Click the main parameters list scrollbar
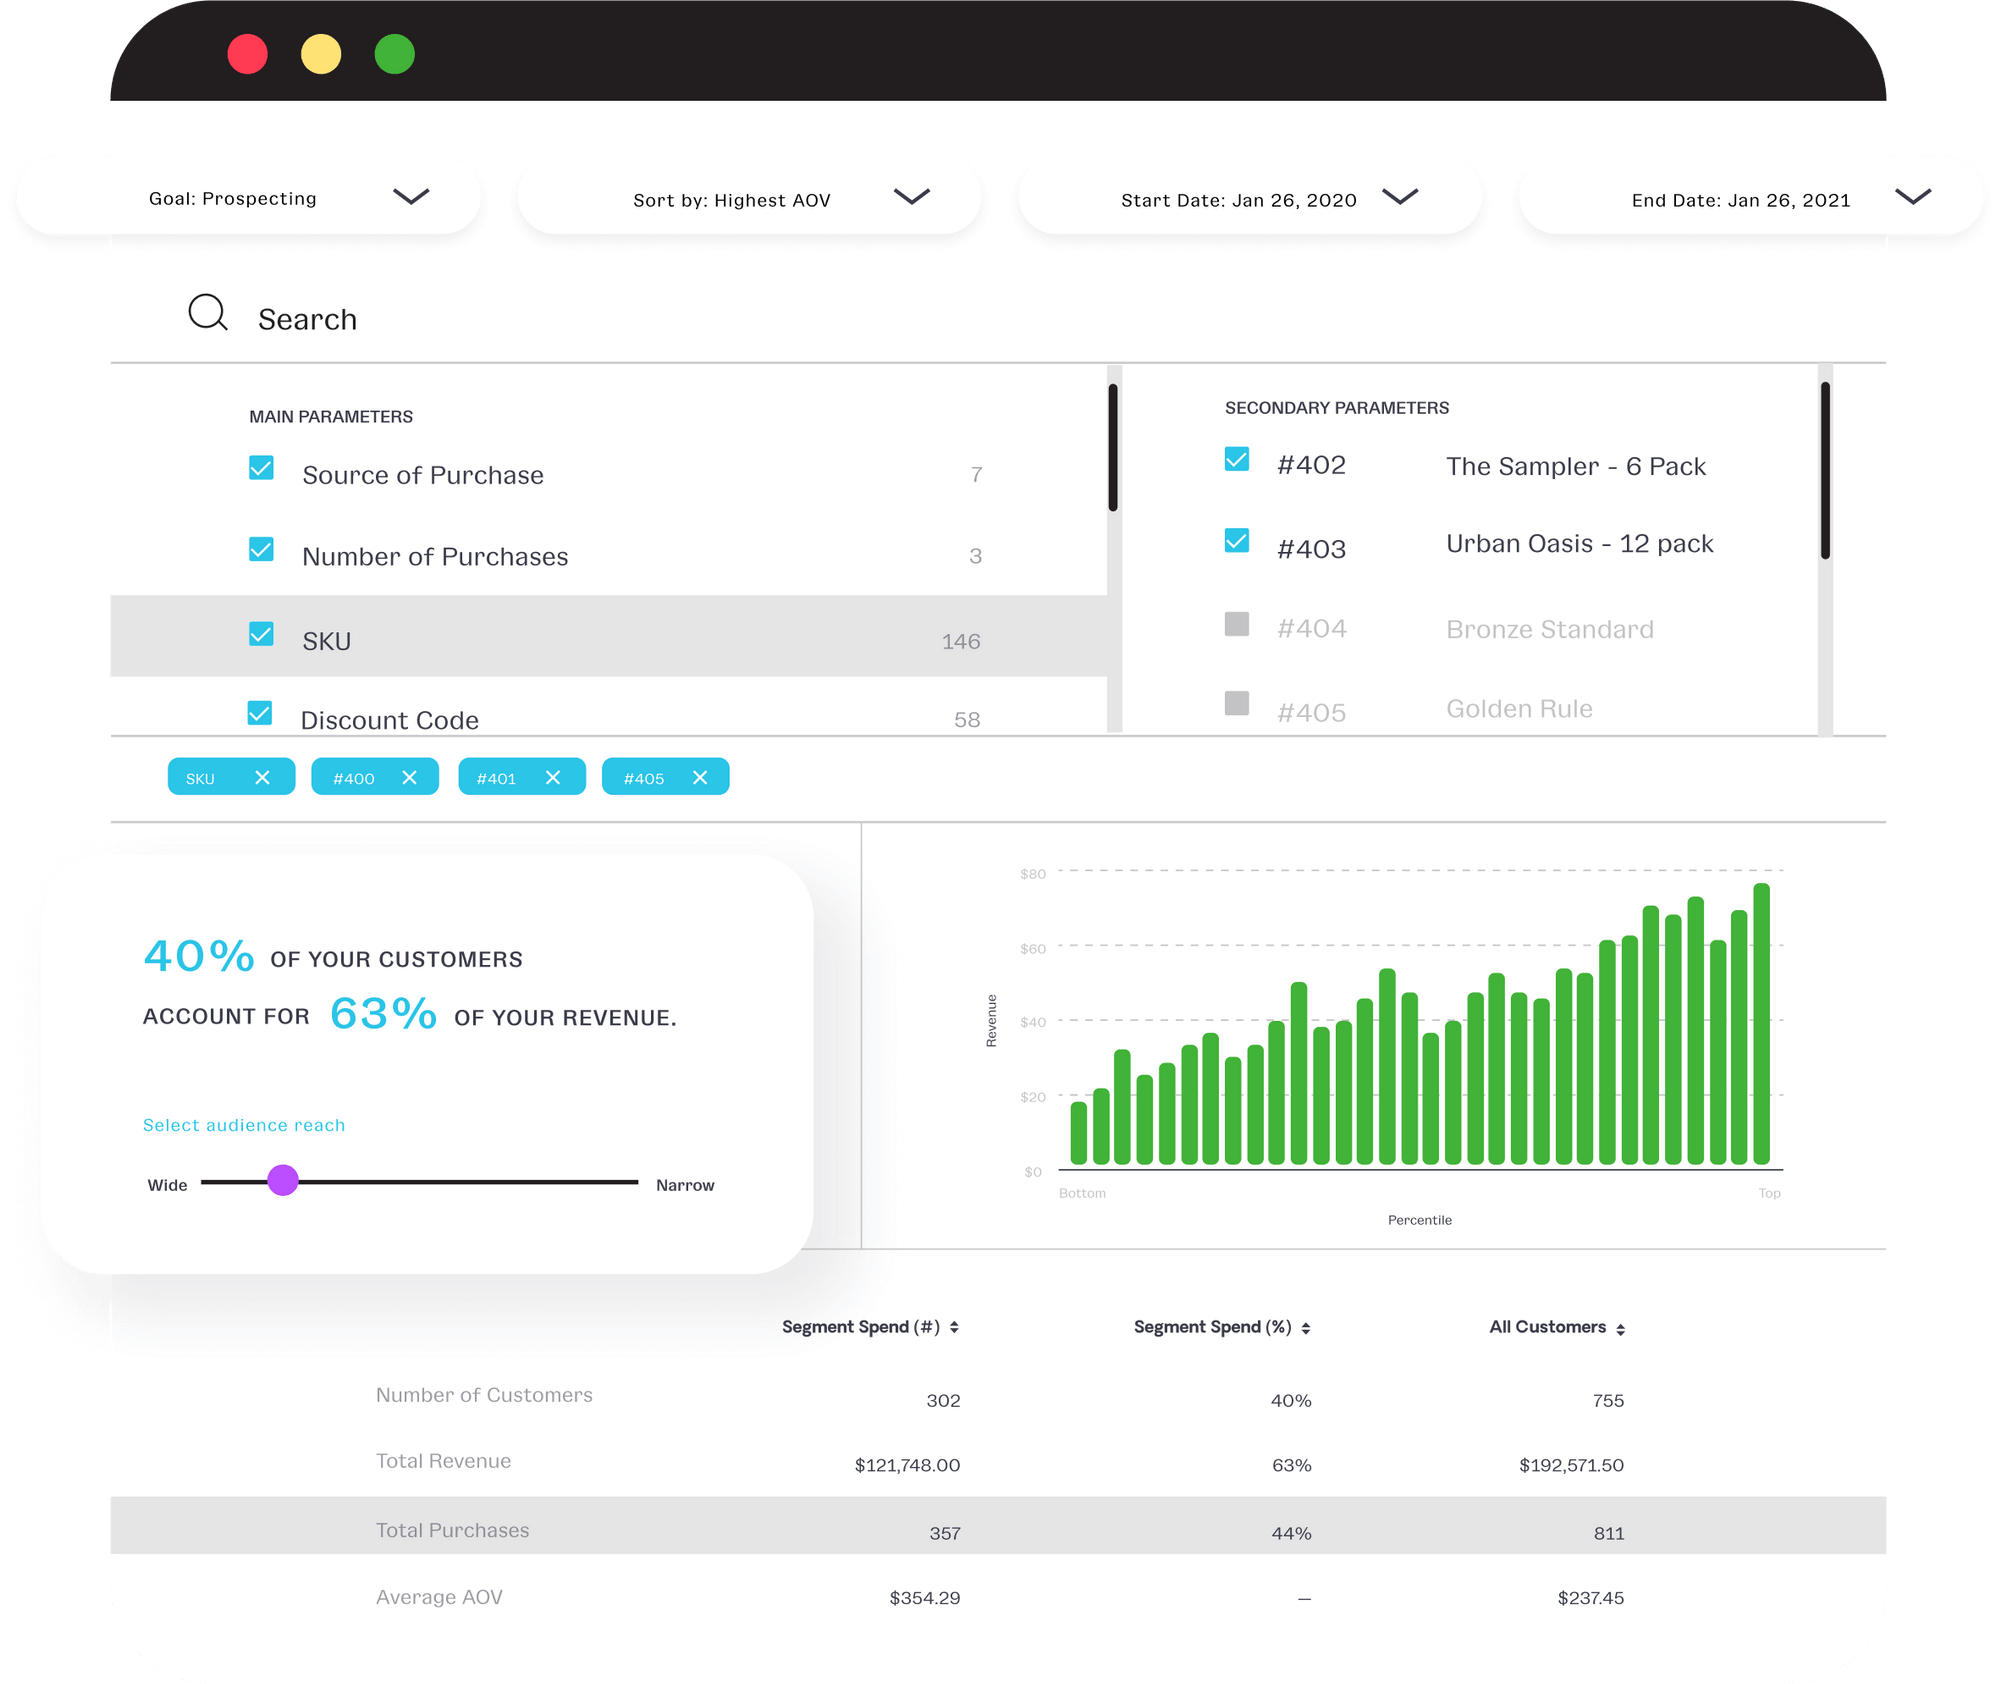 pyautogui.click(x=1112, y=447)
